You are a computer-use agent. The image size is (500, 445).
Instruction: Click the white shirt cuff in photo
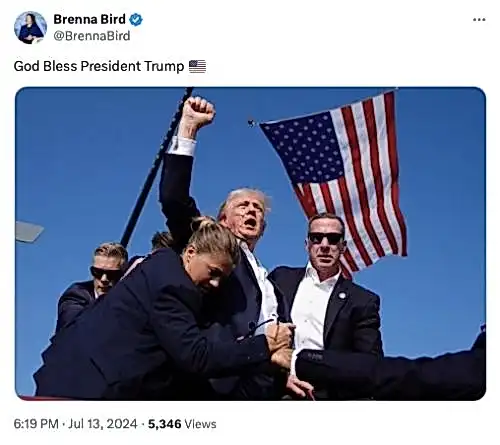click(x=182, y=146)
